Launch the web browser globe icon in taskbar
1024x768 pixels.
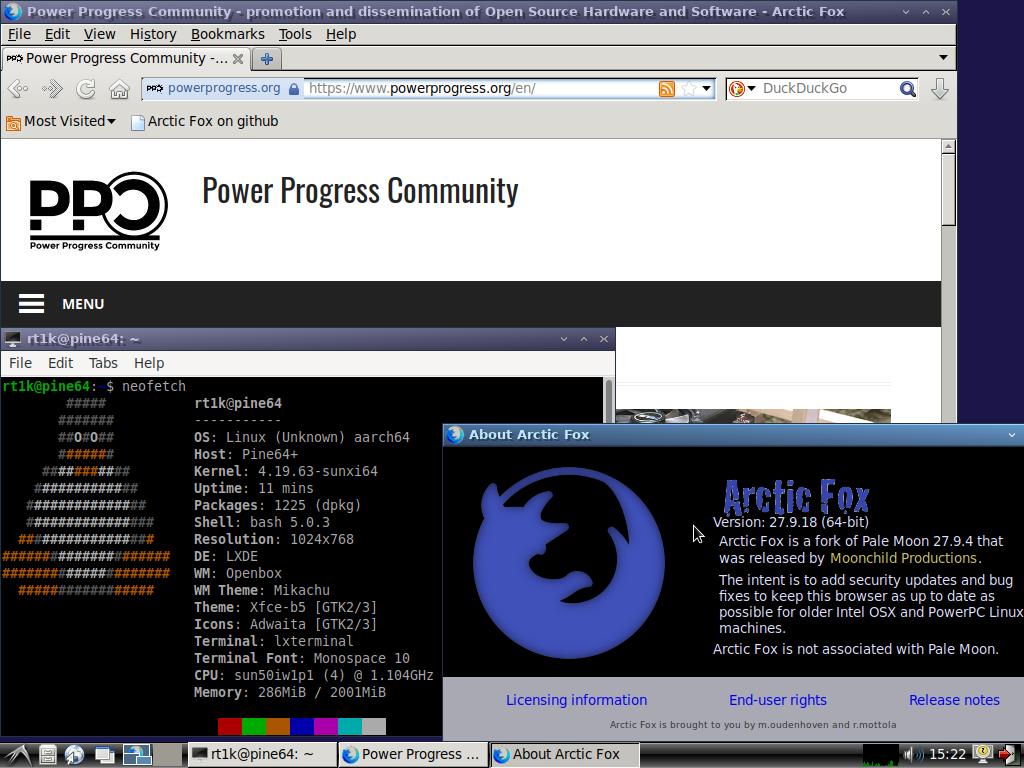click(74, 755)
